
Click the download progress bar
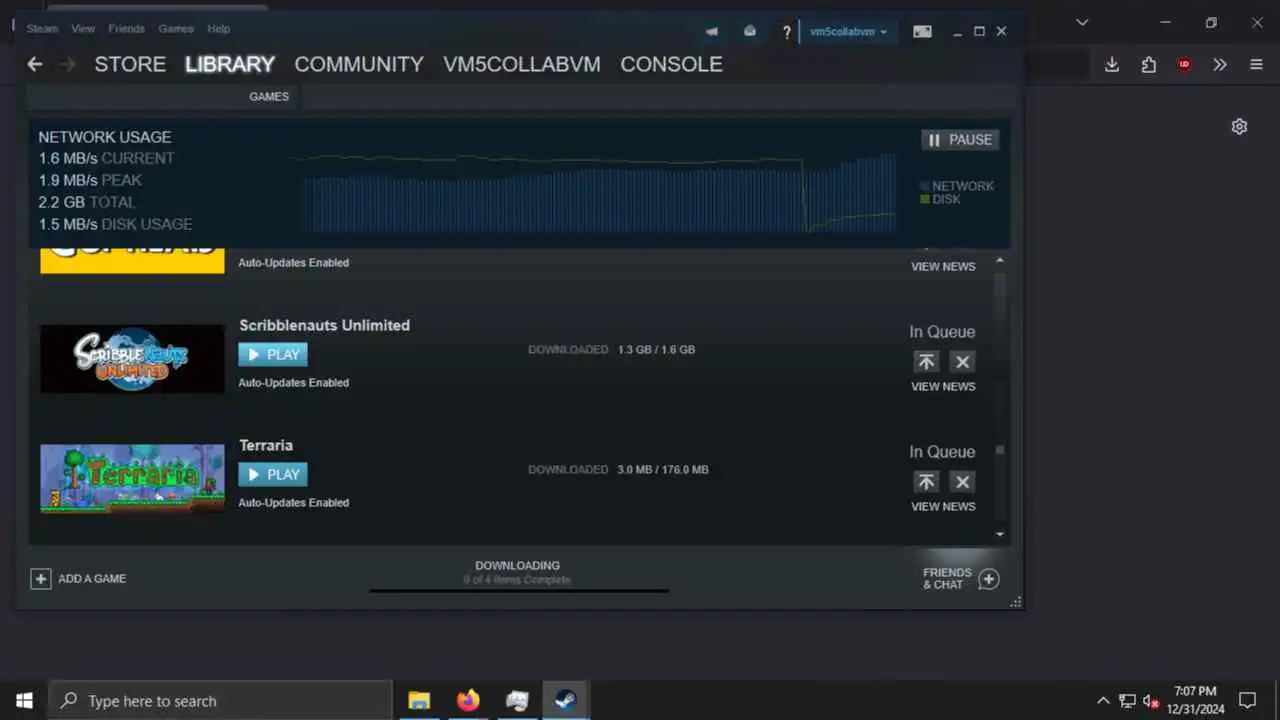[x=519, y=590]
